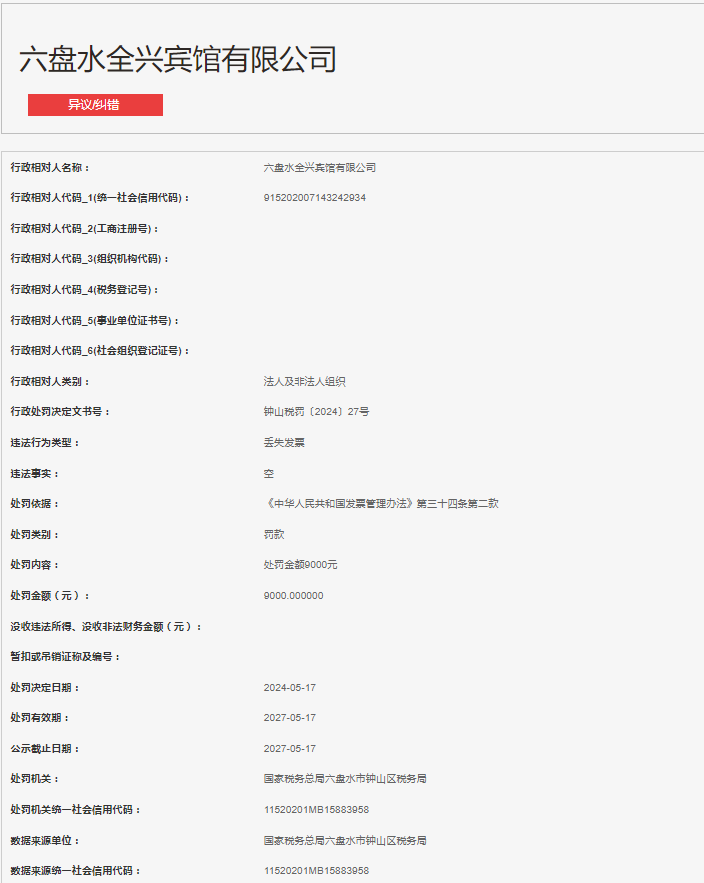
Task: Click the decision date 2024-05-17
Action: [x=289, y=688]
